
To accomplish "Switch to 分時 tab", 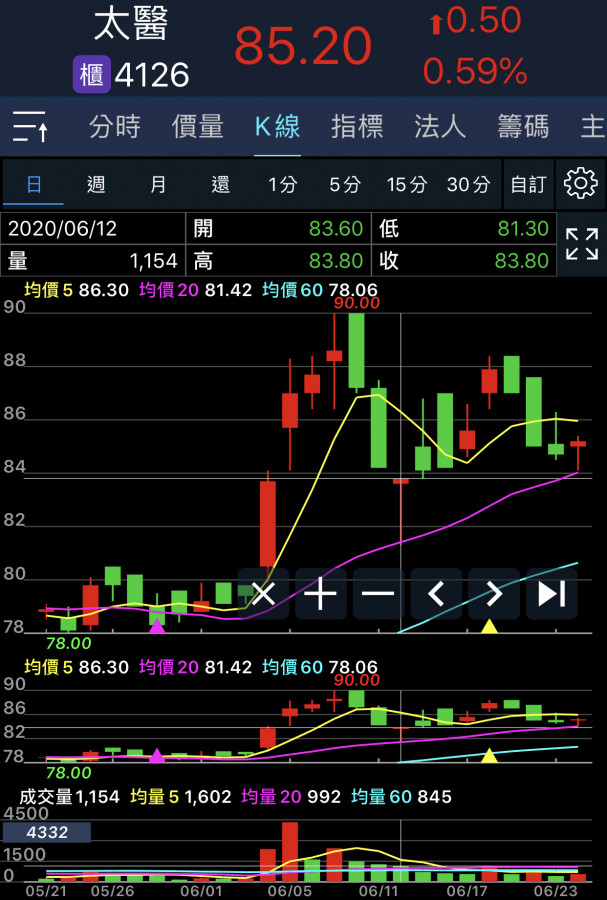I will [x=114, y=127].
